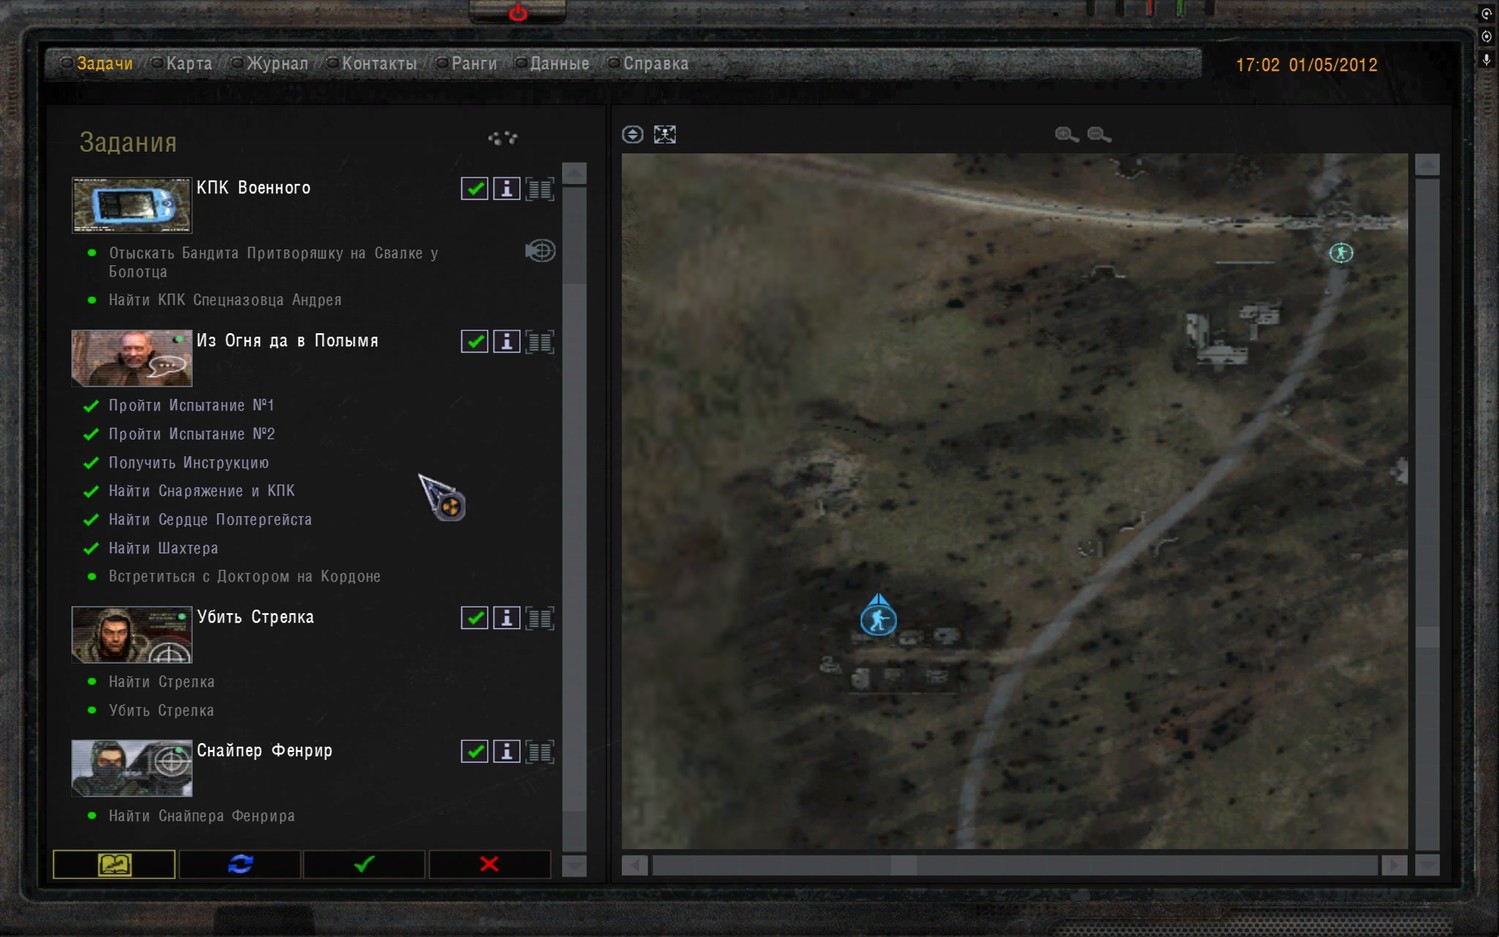1499x937 pixels.
Task: Click the teal stalker marker on the map
Action: (1341, 253)
